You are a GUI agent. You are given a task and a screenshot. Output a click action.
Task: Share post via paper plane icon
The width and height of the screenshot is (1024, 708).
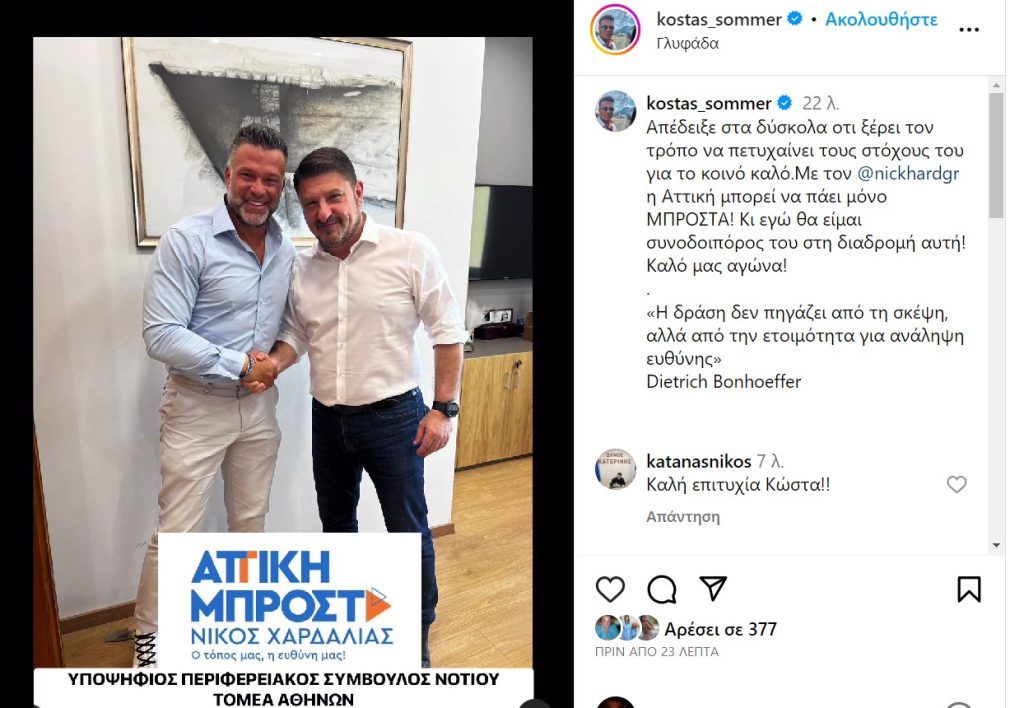713,588
